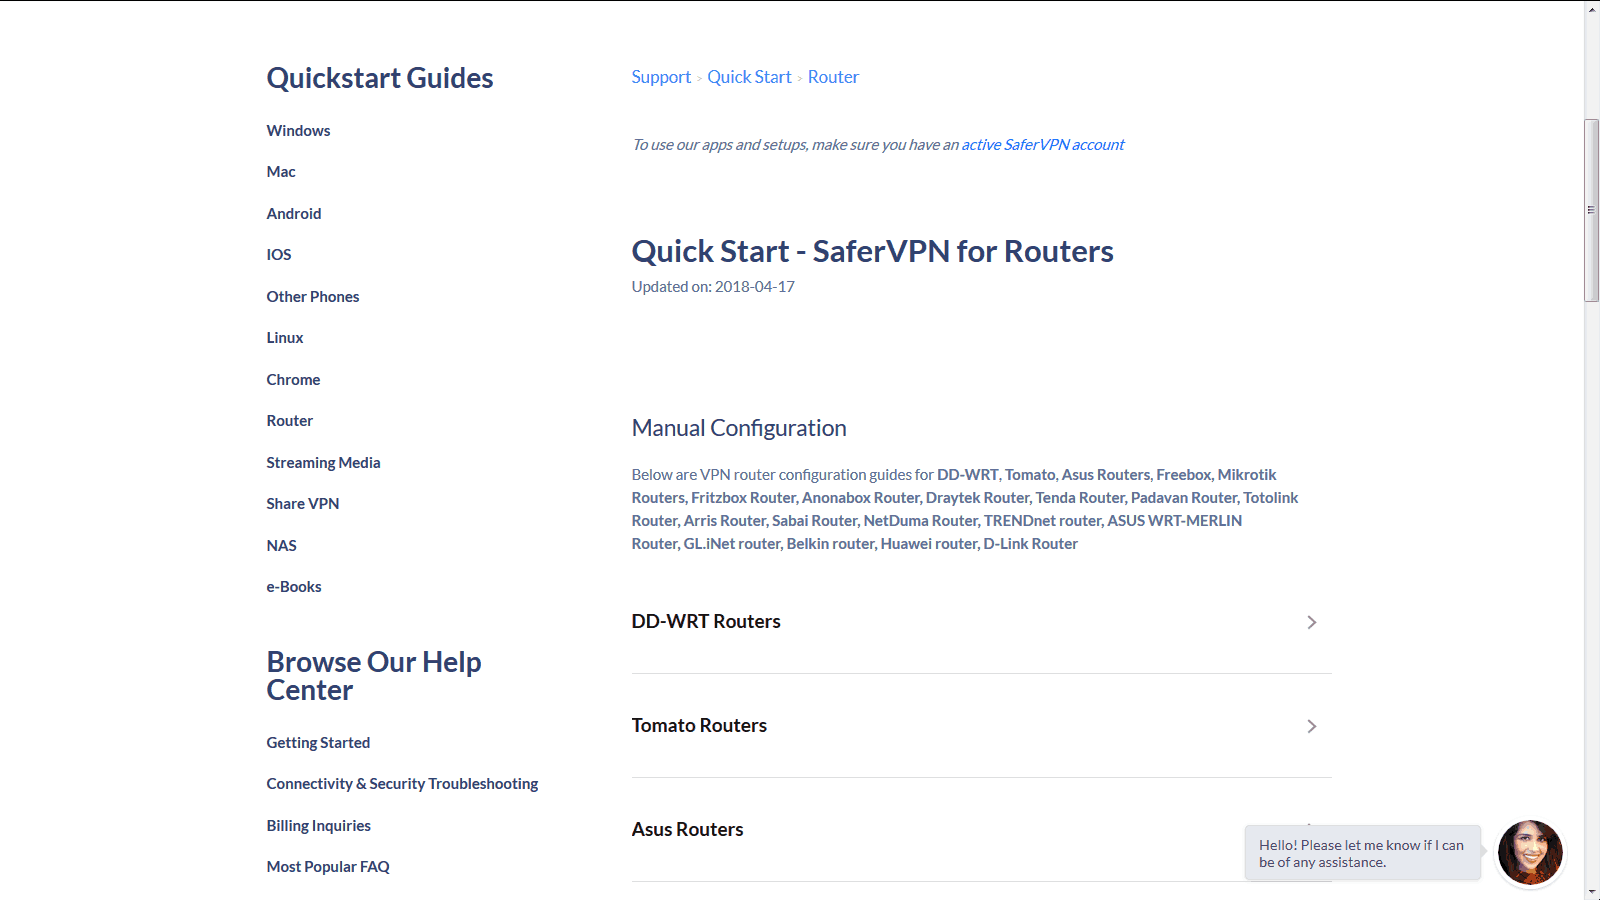Viewport: 1600px width, 900px height.
Task: Open Connectivity & Security Troubleshooting
Action: (402, 784)
